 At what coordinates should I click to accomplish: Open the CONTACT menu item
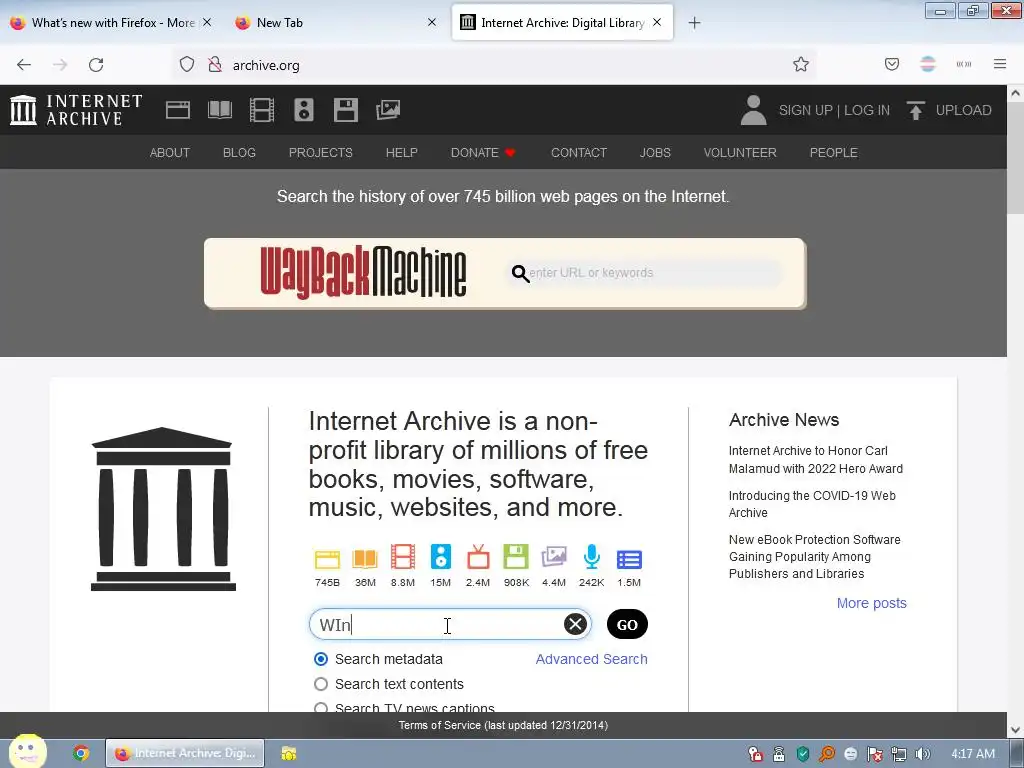(x=579, y=152)
